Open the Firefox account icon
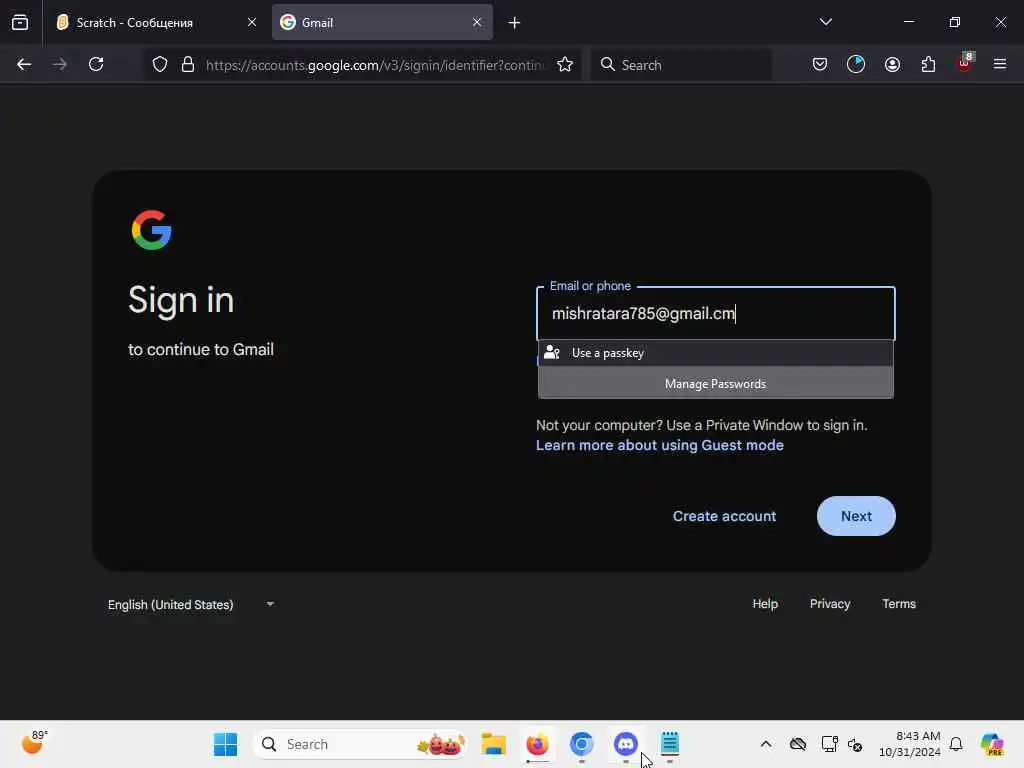The width and height of the screenshot is (1024, 768). 892,64
